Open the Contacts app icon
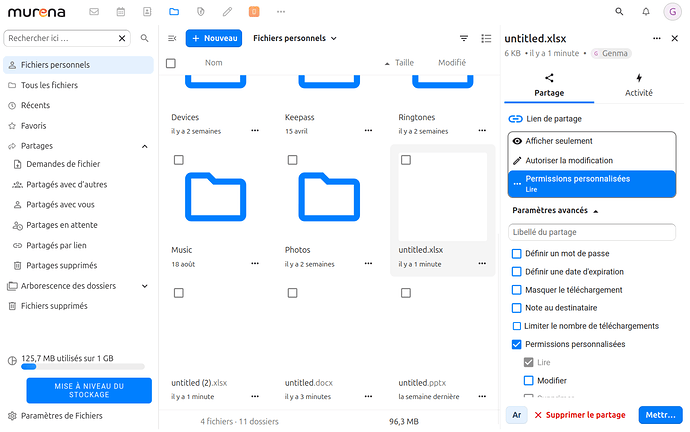 (147, 12)
